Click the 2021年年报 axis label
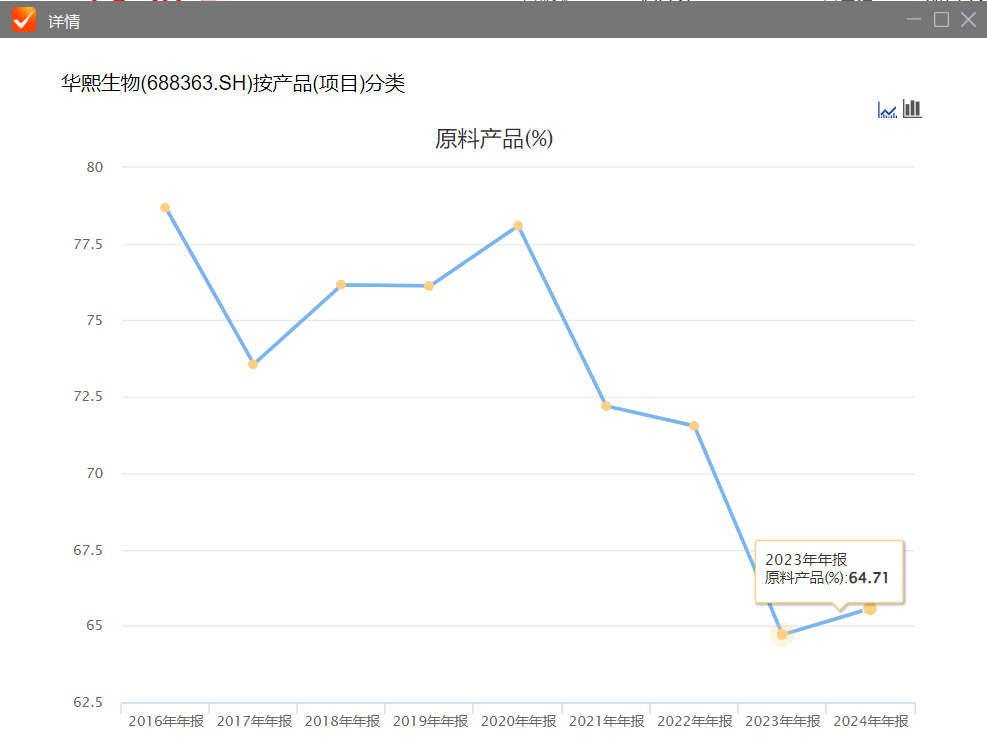987x740 pixels. click(607, 721)
